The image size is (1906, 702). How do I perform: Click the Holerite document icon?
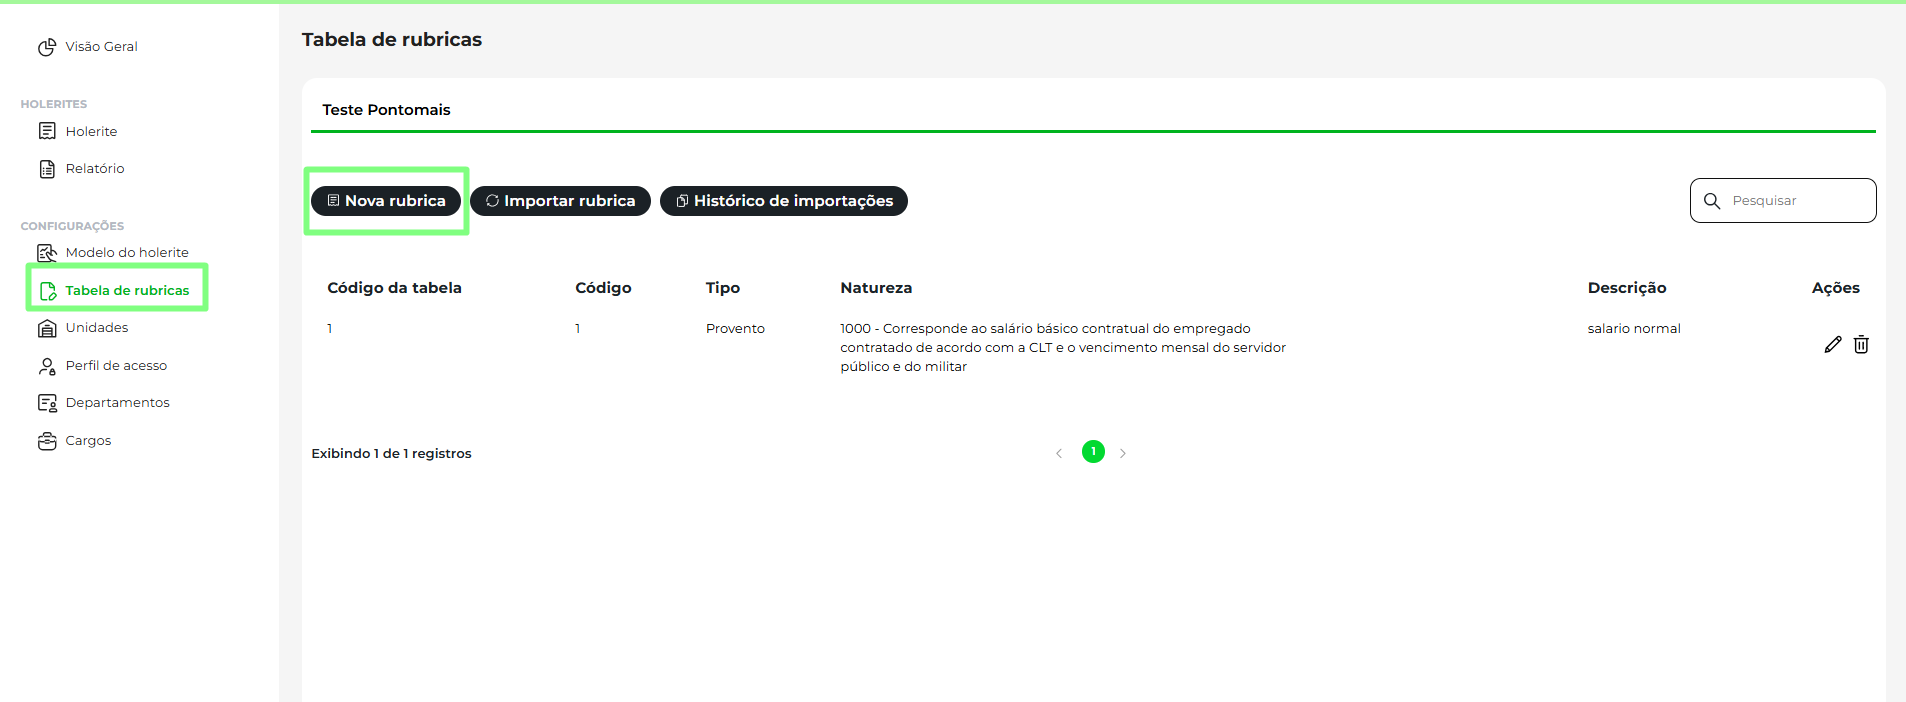pyautogui.click(x=47, y=131)
